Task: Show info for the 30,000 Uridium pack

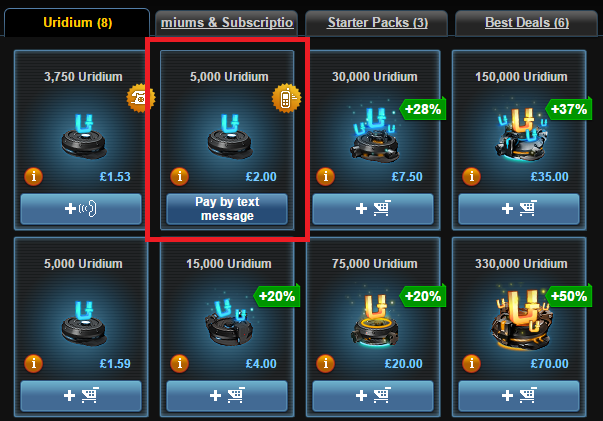Action: (x=325, y=176)
